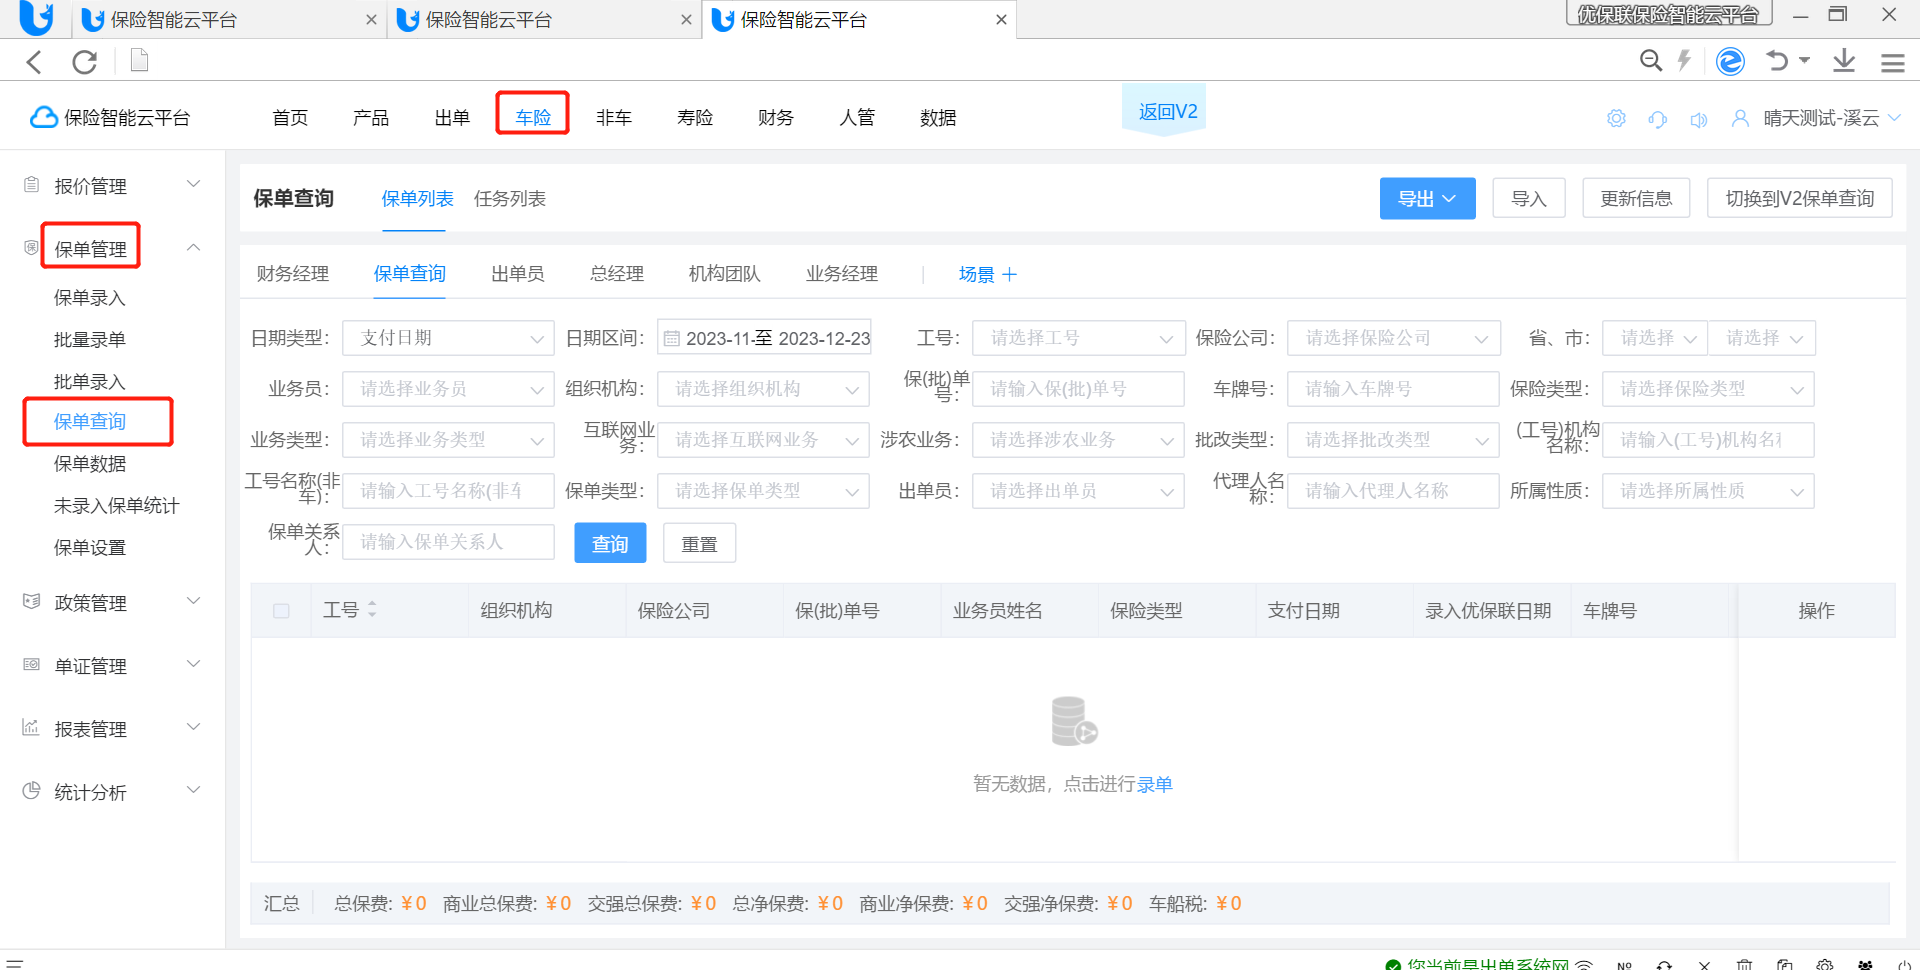The width and height of the screenshot is (1920, 970).
Task: Click the sync arrows icon in status bar
Action: 1664,965
